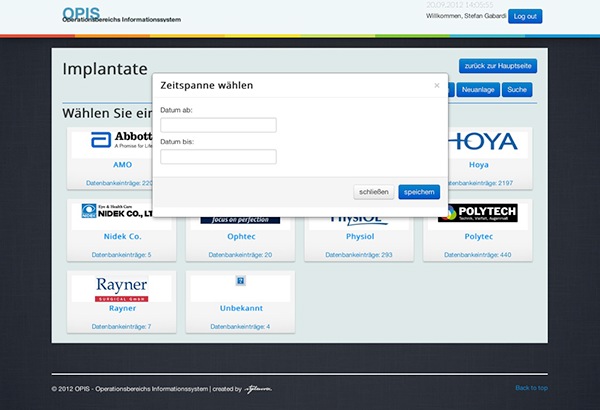
Task: Click the Physiol logo thumbnail
Action: coord(359,221)
